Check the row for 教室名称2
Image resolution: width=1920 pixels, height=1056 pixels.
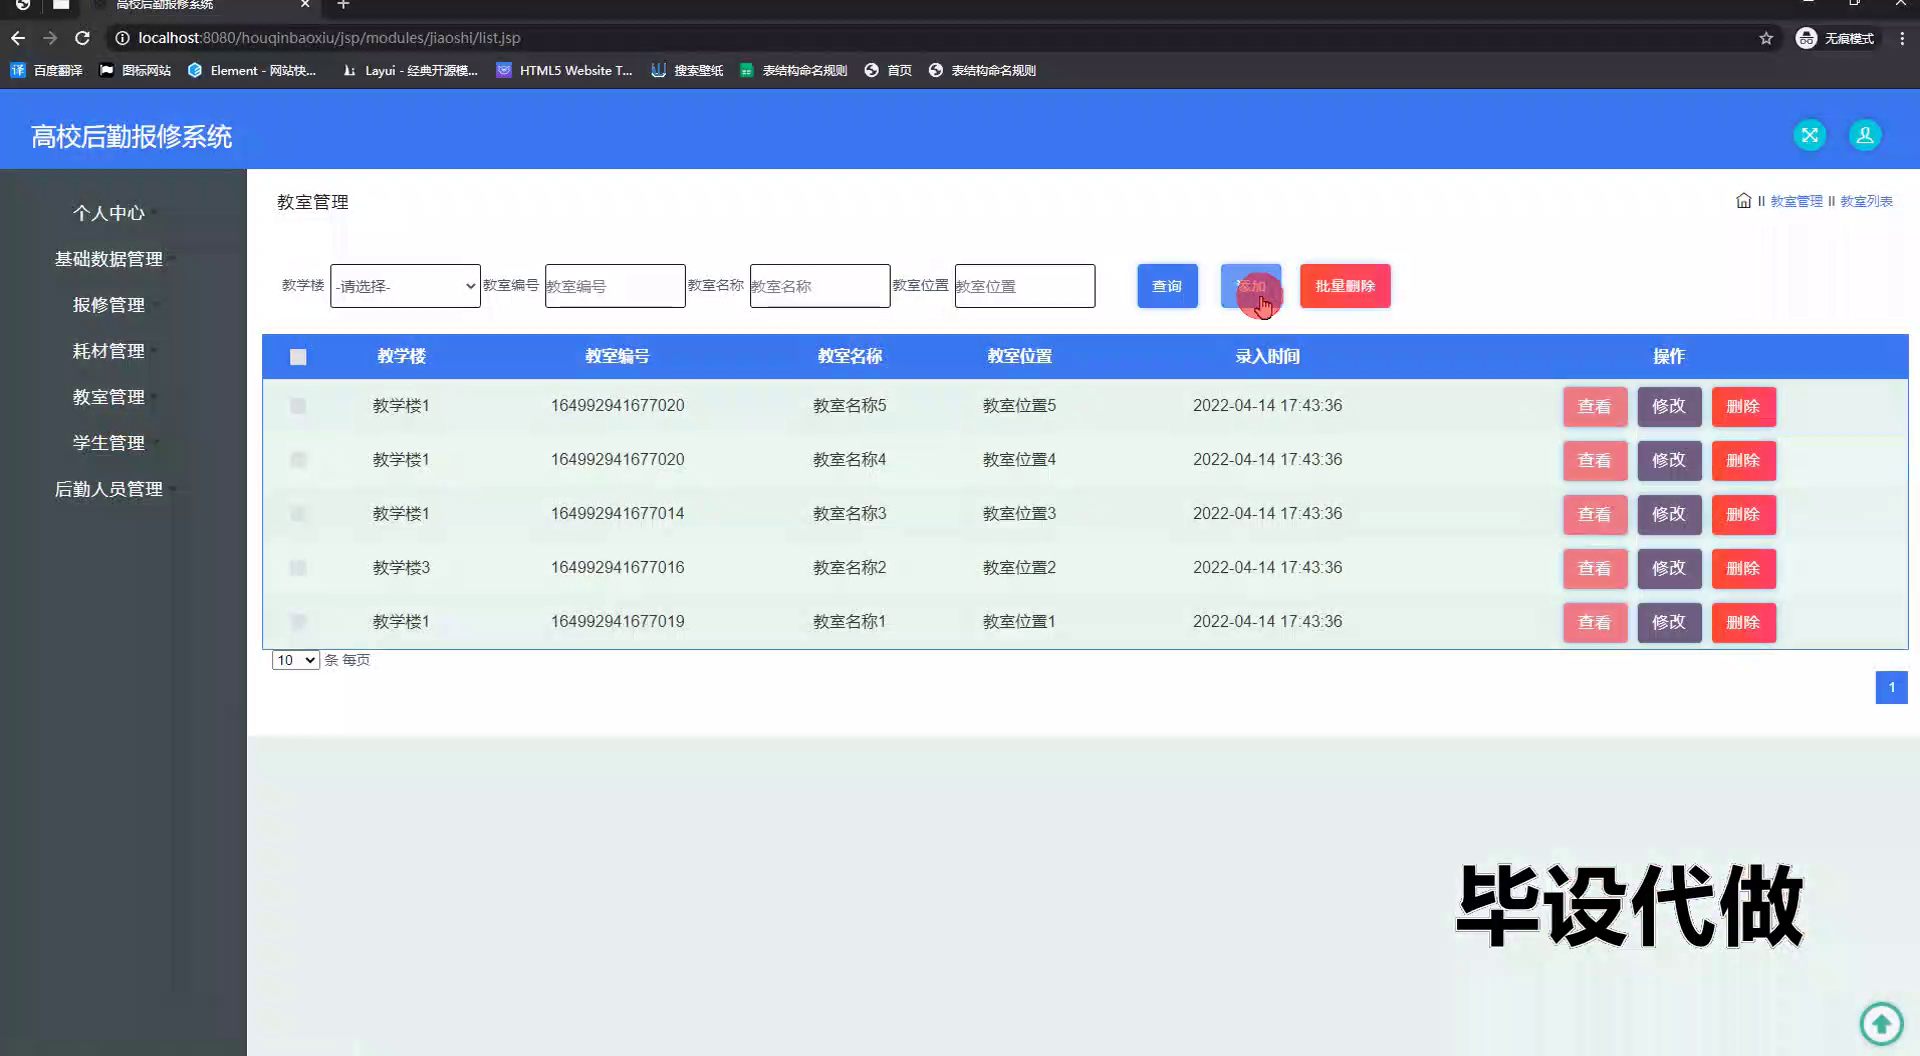click(x=298, y=568)
